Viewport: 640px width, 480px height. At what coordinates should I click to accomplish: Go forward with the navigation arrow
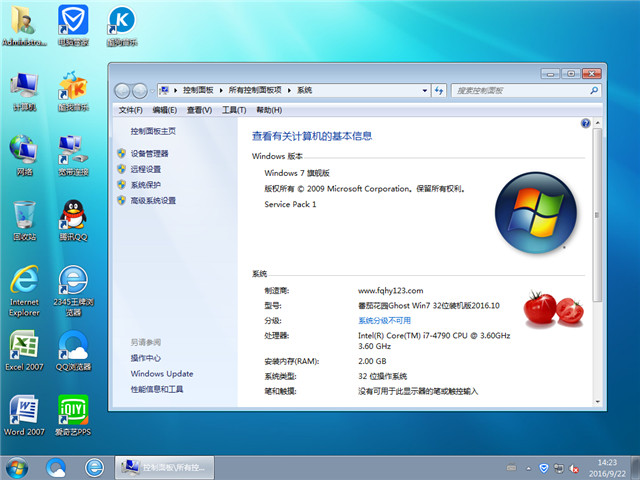[x=140, y=91]
